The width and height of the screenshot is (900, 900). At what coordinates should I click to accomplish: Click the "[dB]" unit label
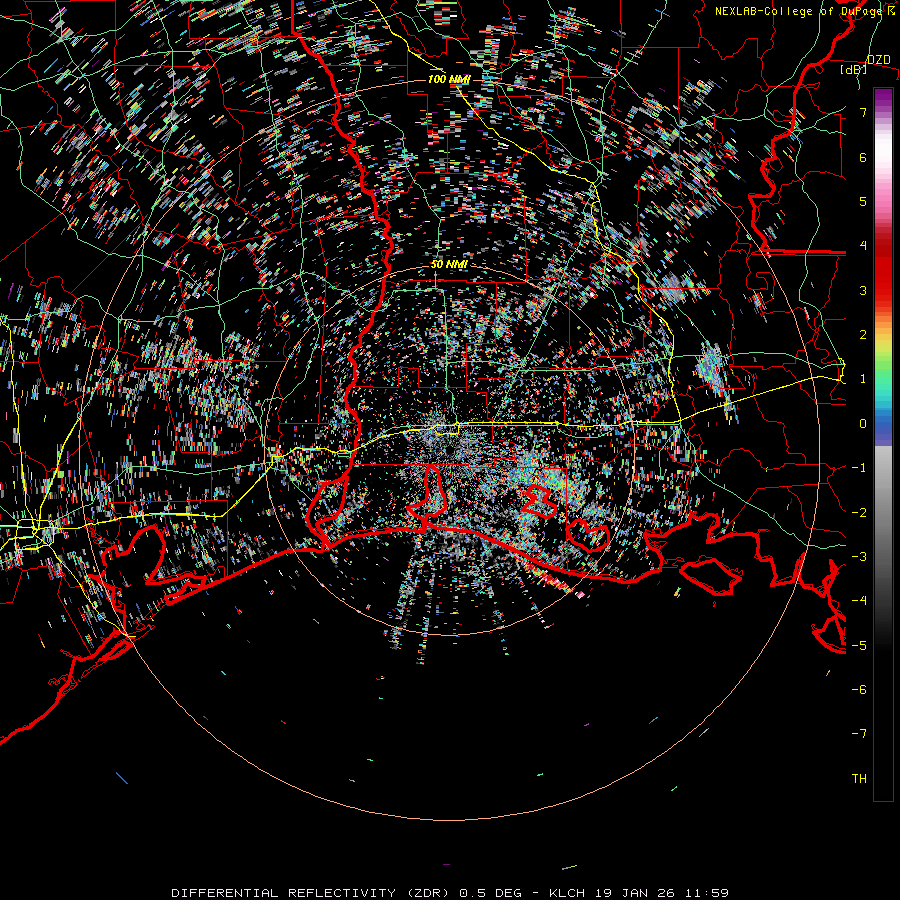point(853,69)
